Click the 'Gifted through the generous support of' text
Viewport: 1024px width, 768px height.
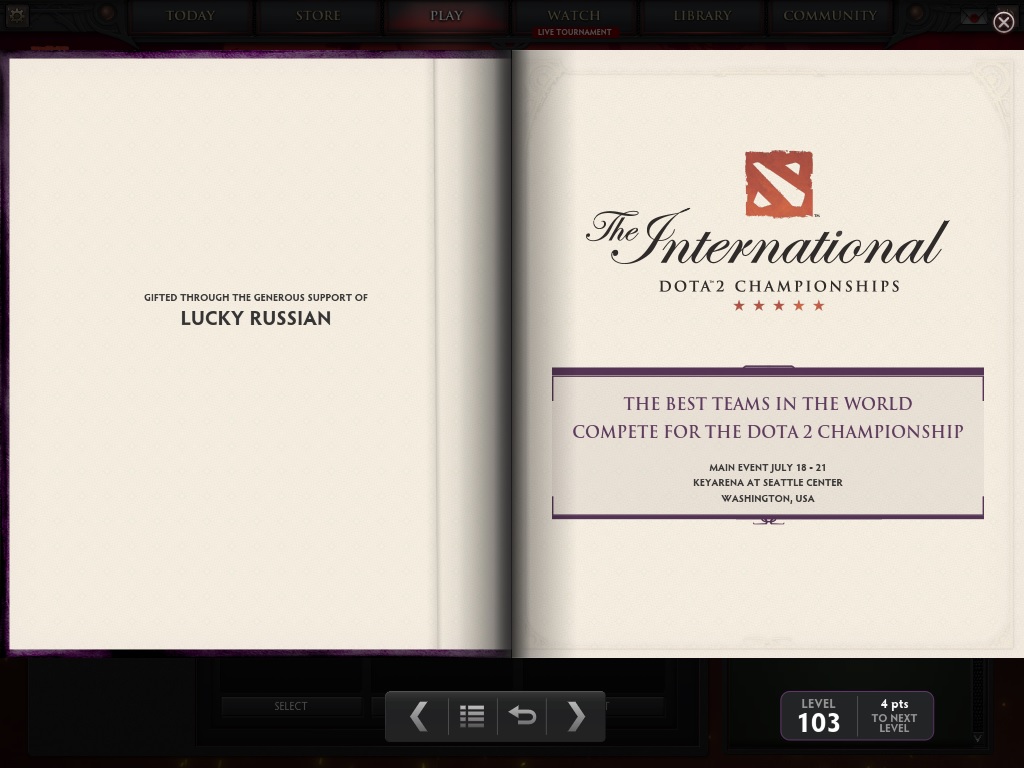tap(256, 297)
